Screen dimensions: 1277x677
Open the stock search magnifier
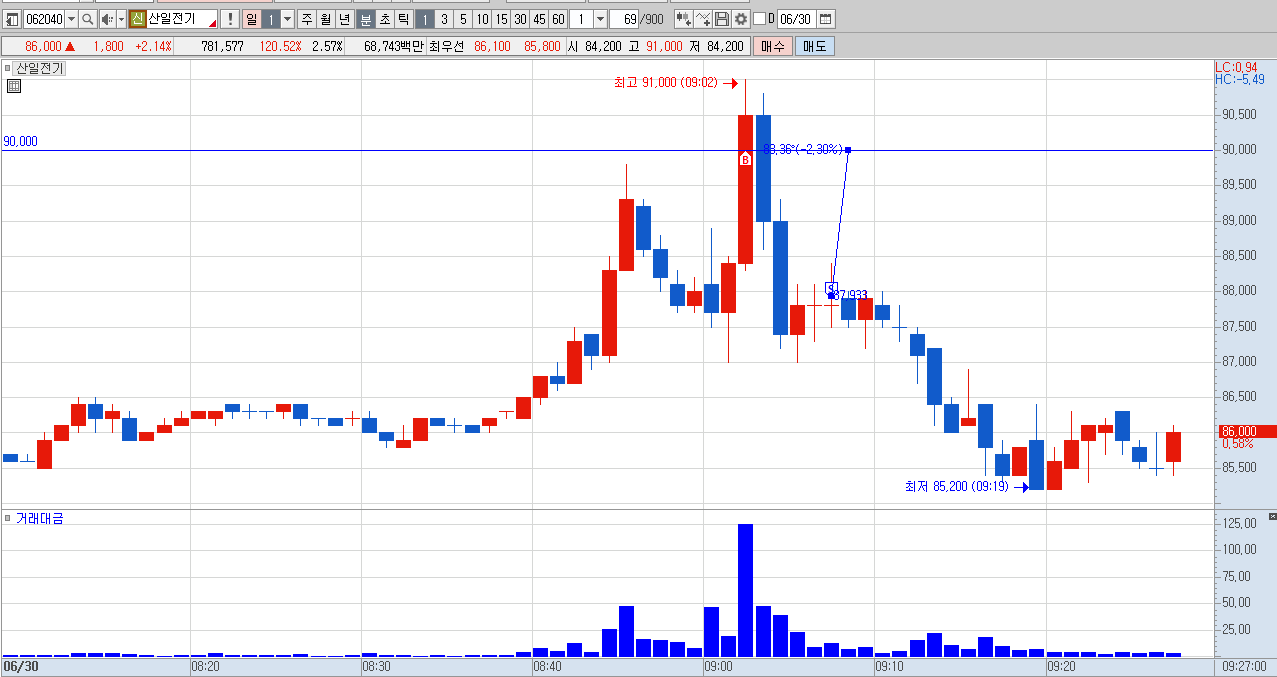(x=87, y=19)
